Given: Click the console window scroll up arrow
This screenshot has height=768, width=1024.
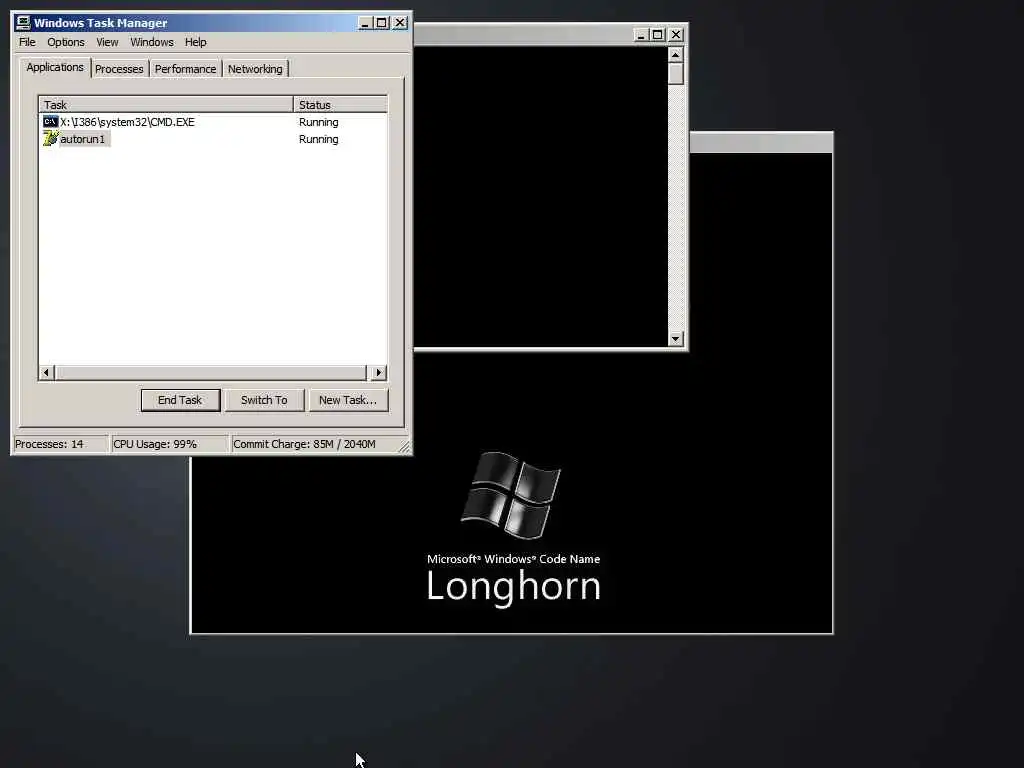Looking at the screenshot, I should coord(676,55).
